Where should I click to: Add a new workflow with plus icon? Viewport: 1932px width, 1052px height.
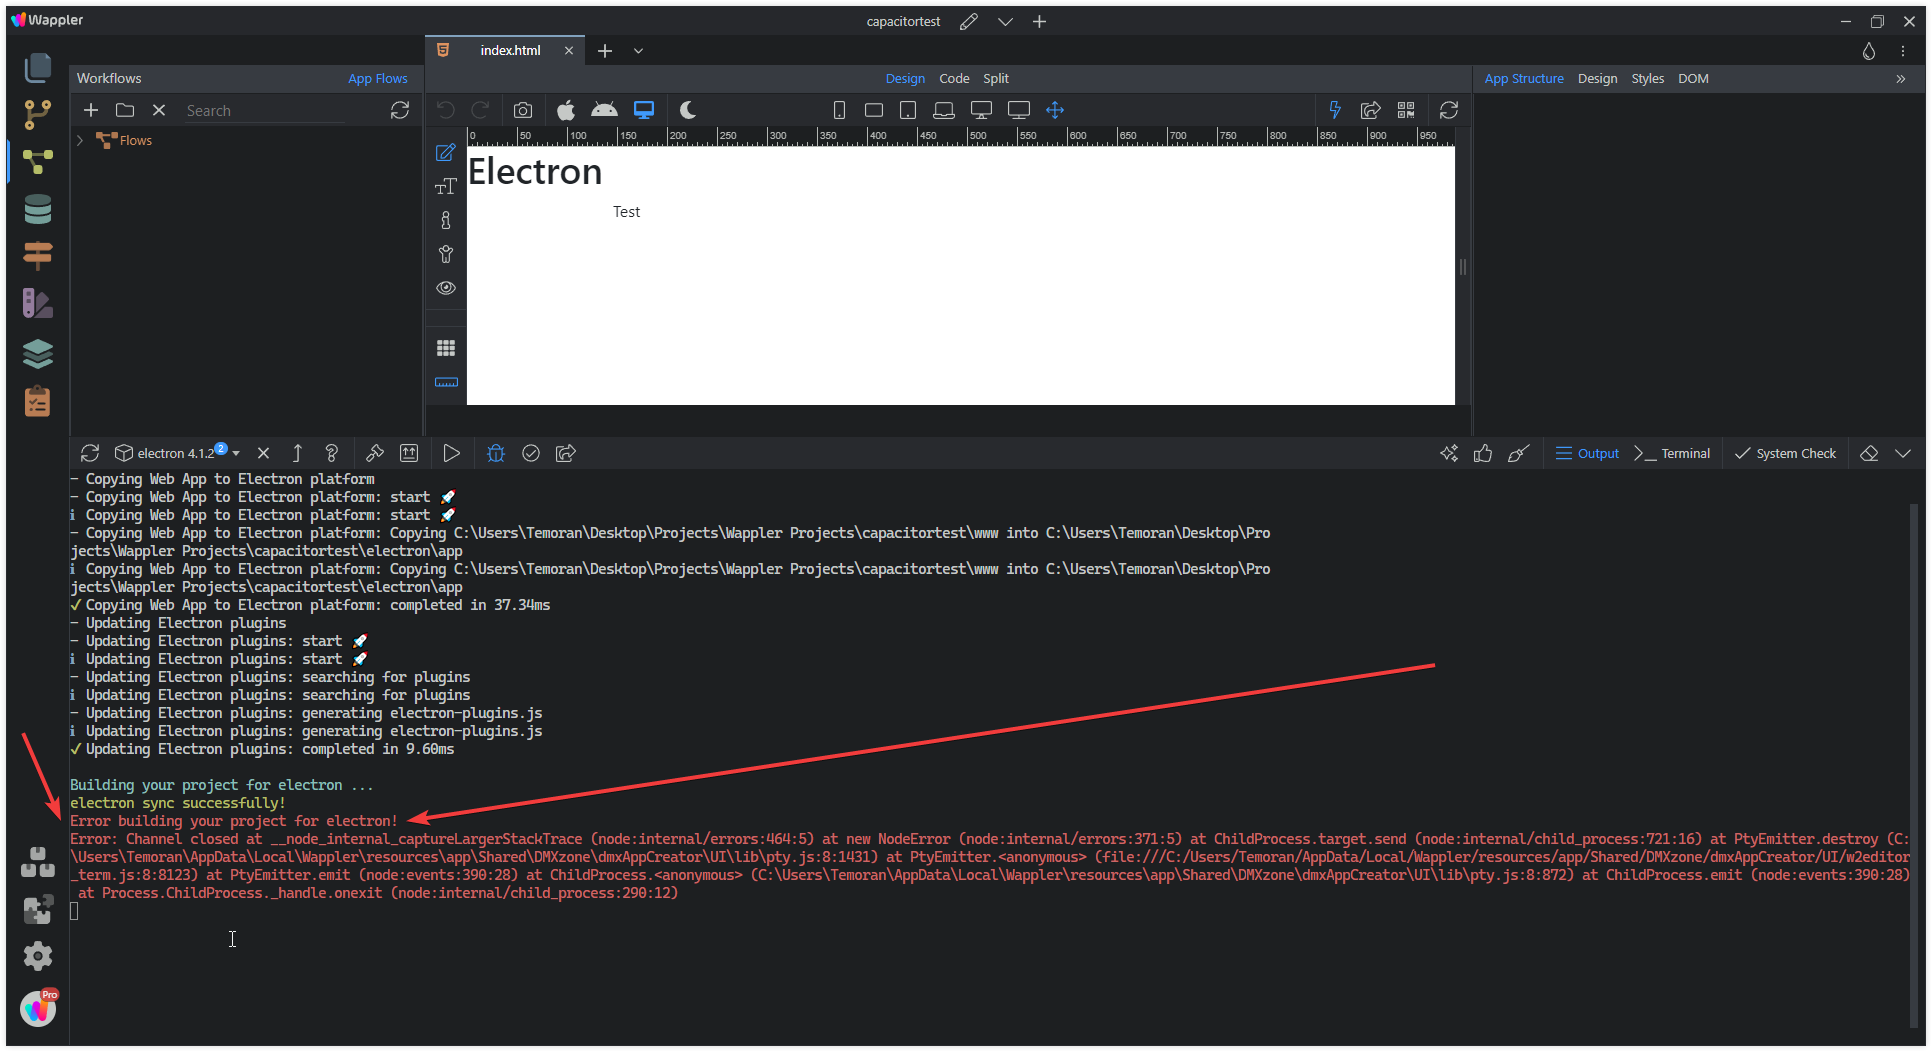pyautogui.click(x=91, y=110)
